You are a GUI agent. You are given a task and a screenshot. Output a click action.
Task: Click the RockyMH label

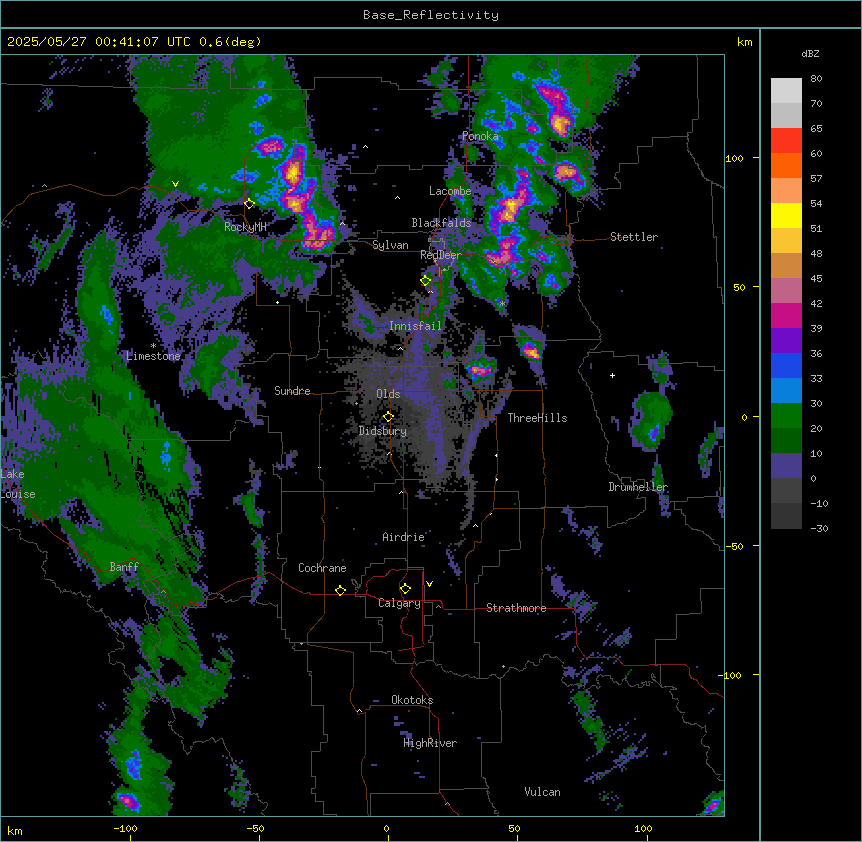[x=245, y=227]
